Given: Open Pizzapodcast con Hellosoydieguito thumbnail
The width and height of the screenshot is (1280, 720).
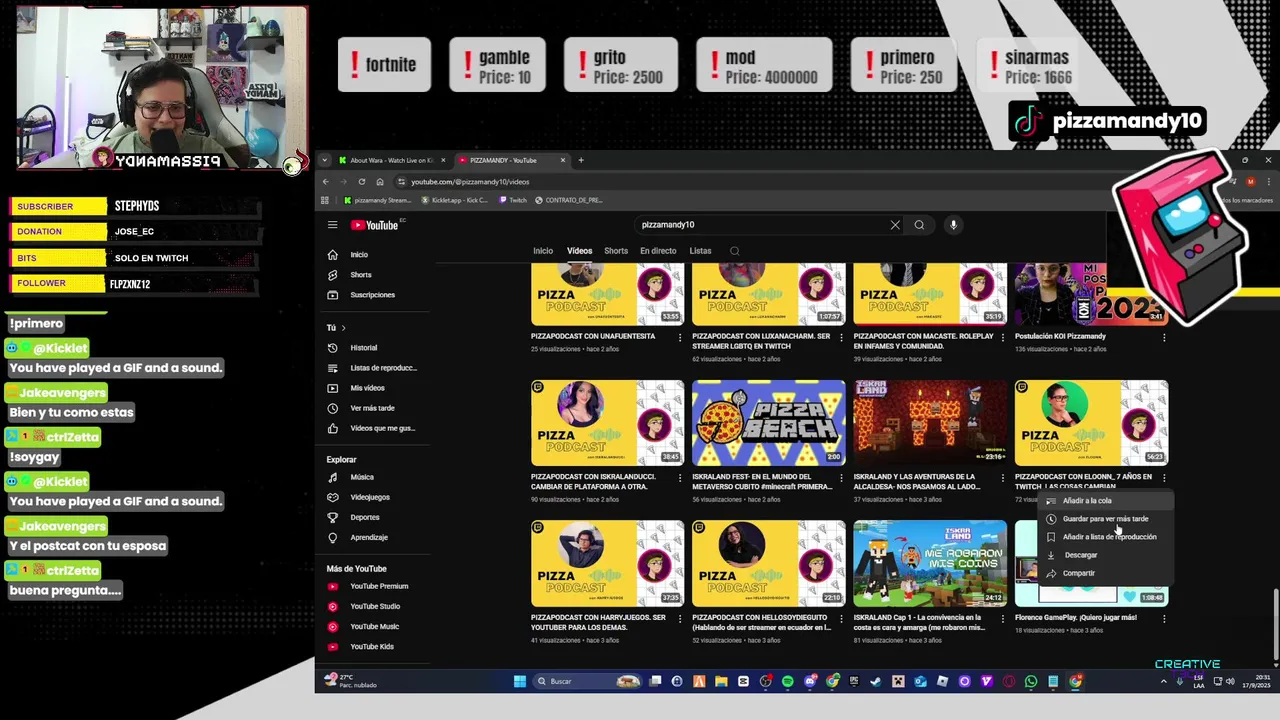Looking at the screenshot, I should click(x=768, y=563).
